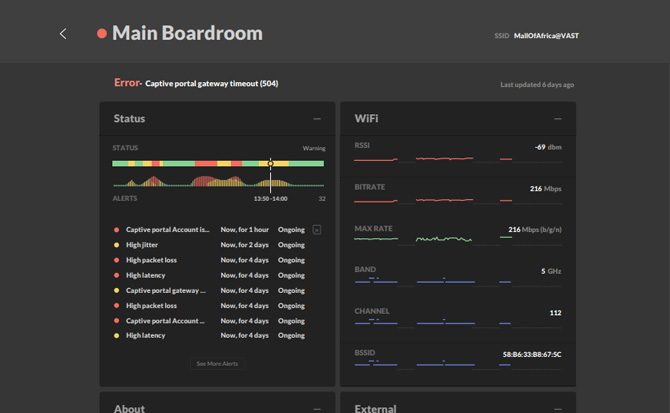This screenshot has width=670, height=413.
Task: Click the timeline marker handle on status bar
Action: pyautogui.click(x=270, y=163)
